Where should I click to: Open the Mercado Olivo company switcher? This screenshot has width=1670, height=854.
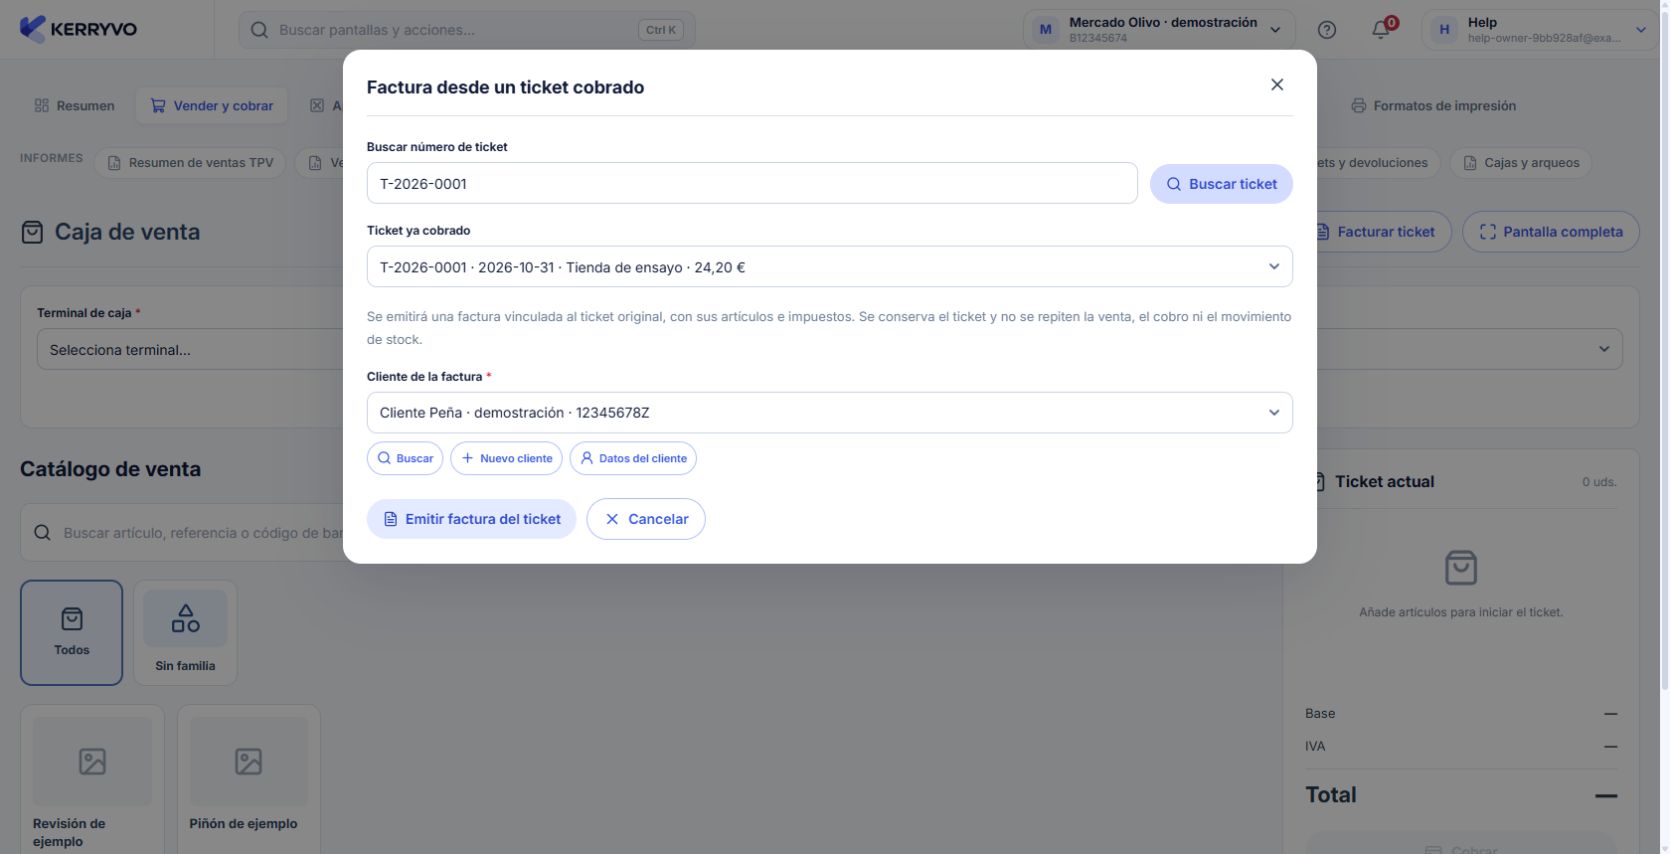(1159, 30)
